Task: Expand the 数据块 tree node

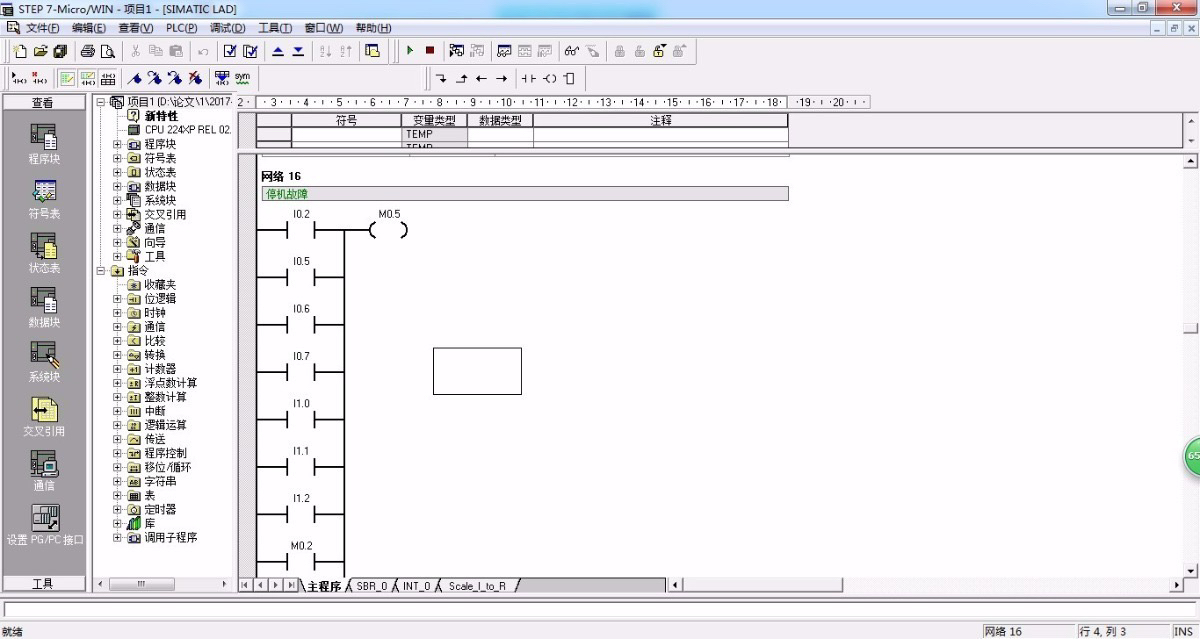Action: [117, 186]
